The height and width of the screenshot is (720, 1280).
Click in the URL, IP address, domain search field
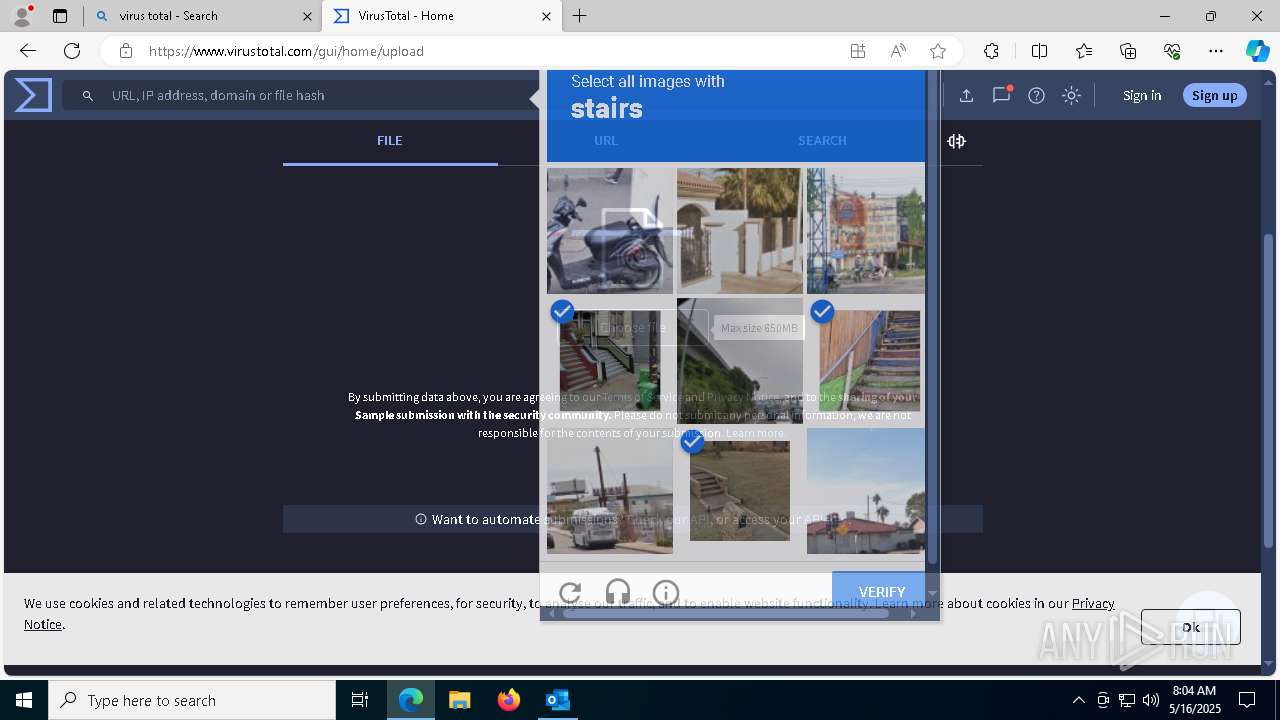(300, 96)
